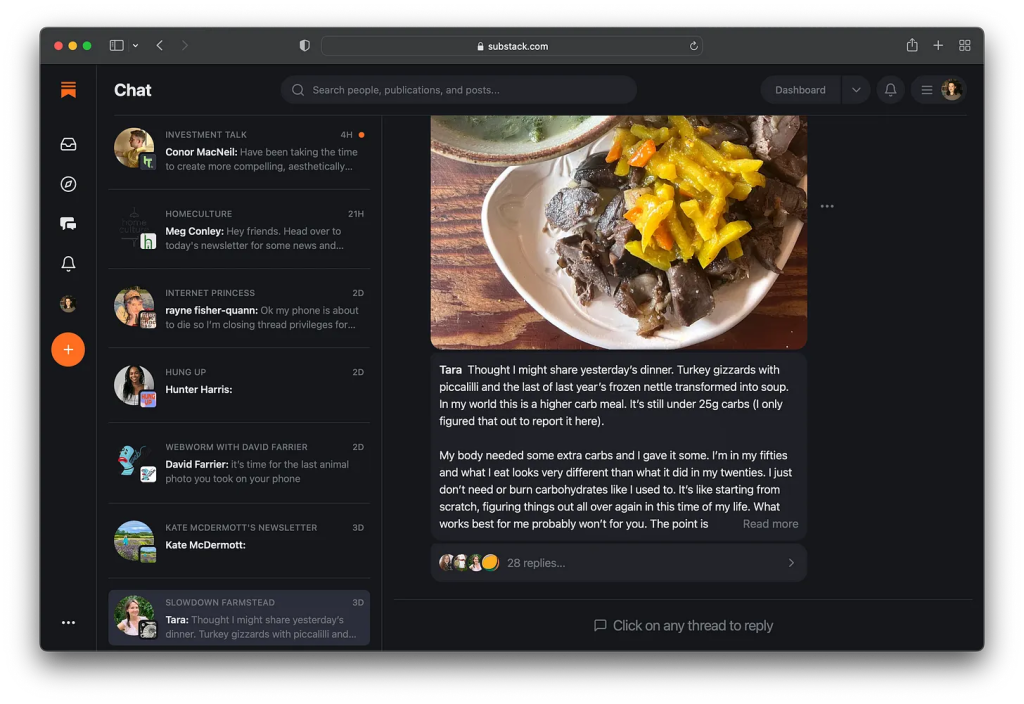The height and width of the screenshot is (704, 1024).
Task: Open the notifications bell next to Dashboard
Action: coord(890,89)
